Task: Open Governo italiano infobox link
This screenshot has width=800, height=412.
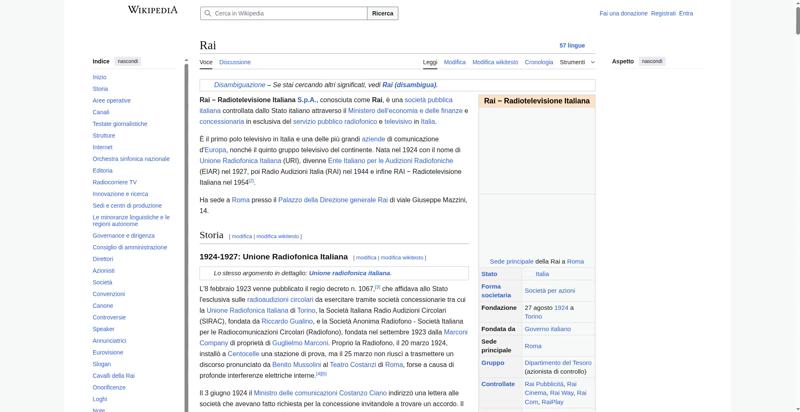Action: tap(547, 329)
